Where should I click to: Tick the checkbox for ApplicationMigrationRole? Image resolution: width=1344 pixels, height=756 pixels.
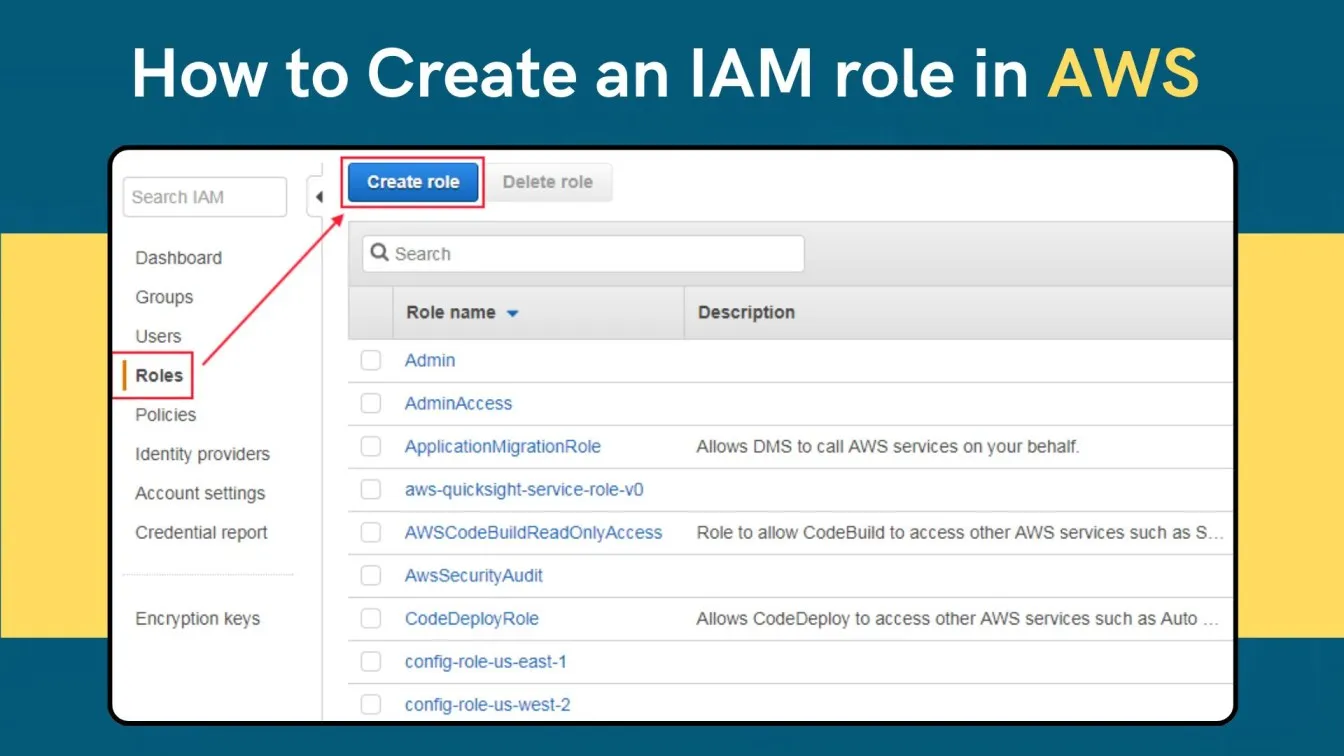(x=371, y=446)
